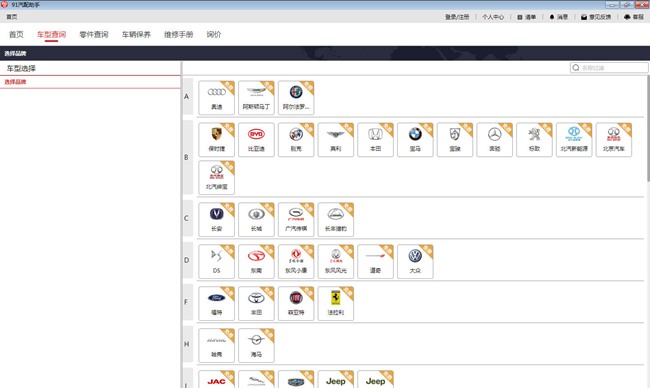The image size is (650, 388).
Task: Open the Great Wall (长城) brand
Action: tap(256, 220)
